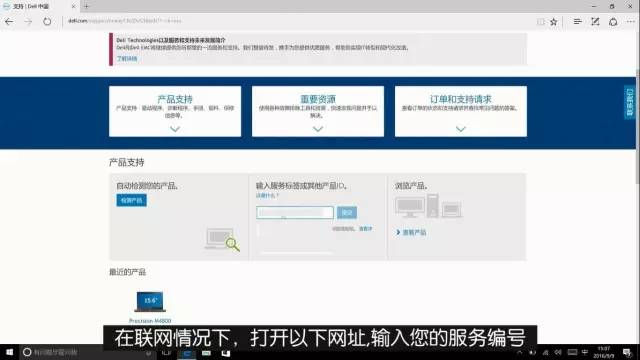This screenshot has height=360, width=640.
Task: Click the browse products computers image
Action: tap(428, 206)
